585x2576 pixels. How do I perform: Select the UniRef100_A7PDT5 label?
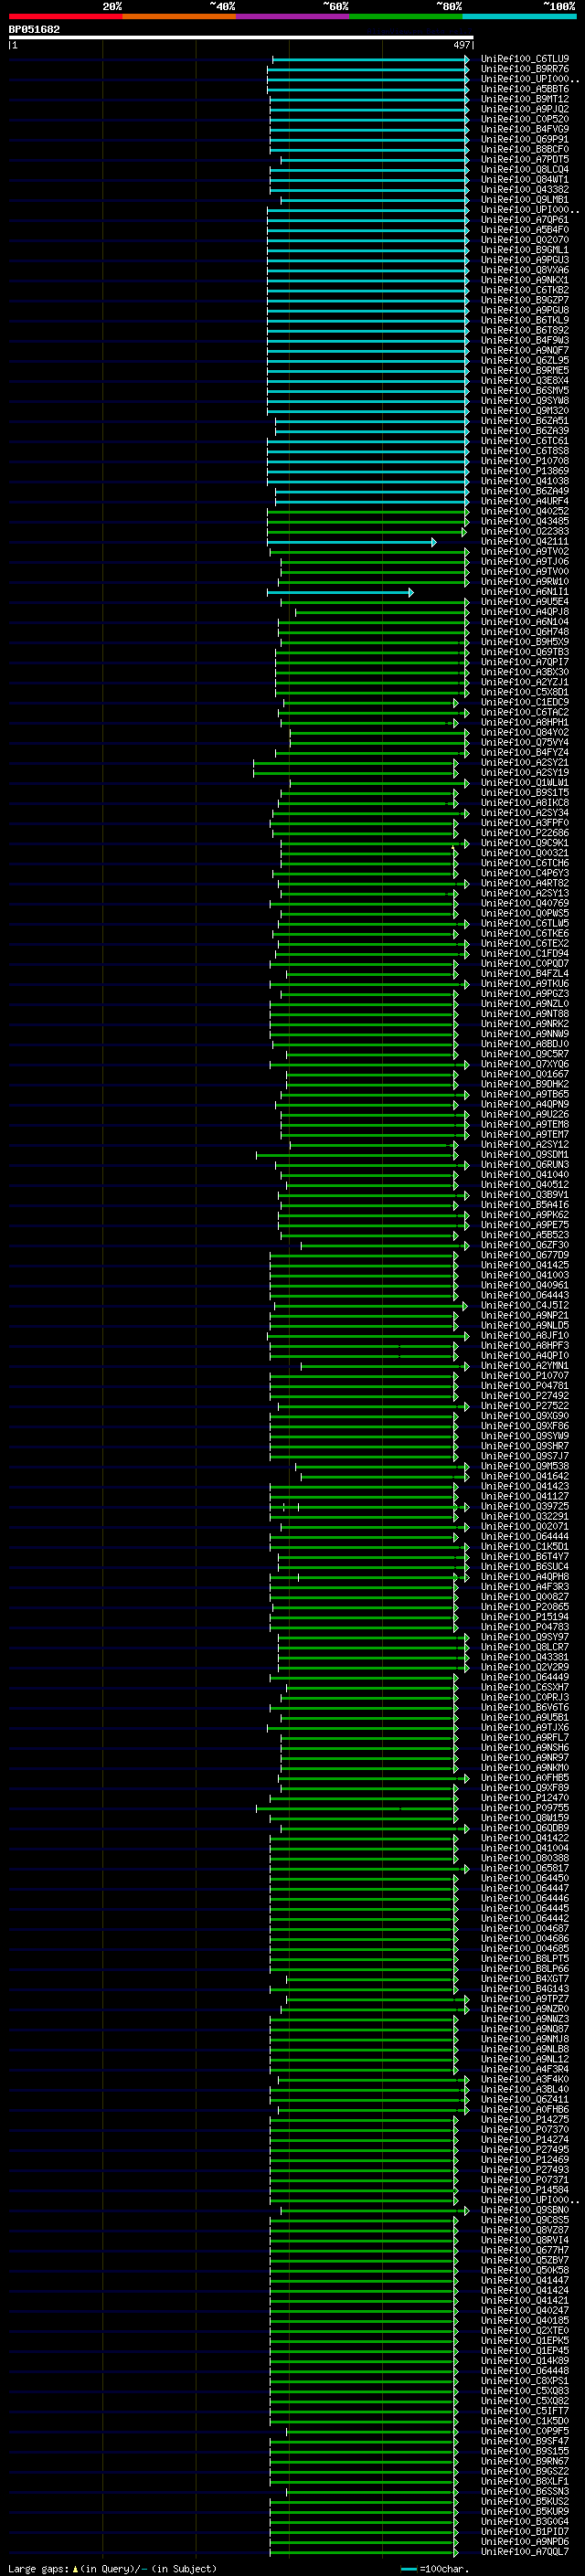[524, 159]
